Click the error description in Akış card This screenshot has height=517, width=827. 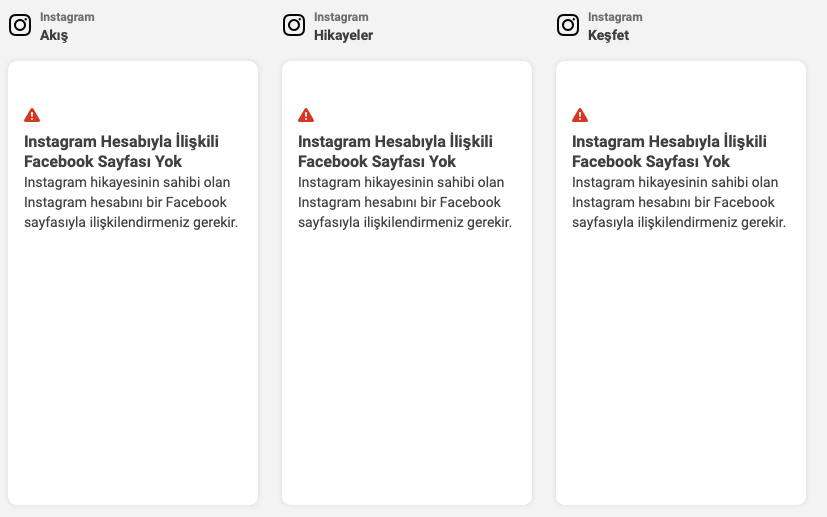pyautogui.click(x=131, y=202)
